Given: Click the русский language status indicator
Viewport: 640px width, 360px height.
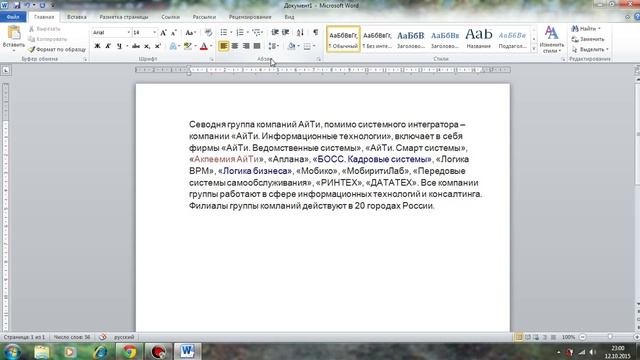Looking at the screenshot, I should (x=124, y=337).
